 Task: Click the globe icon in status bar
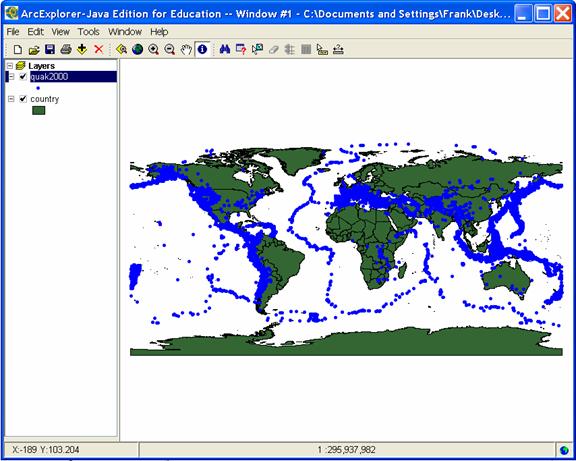564,450
